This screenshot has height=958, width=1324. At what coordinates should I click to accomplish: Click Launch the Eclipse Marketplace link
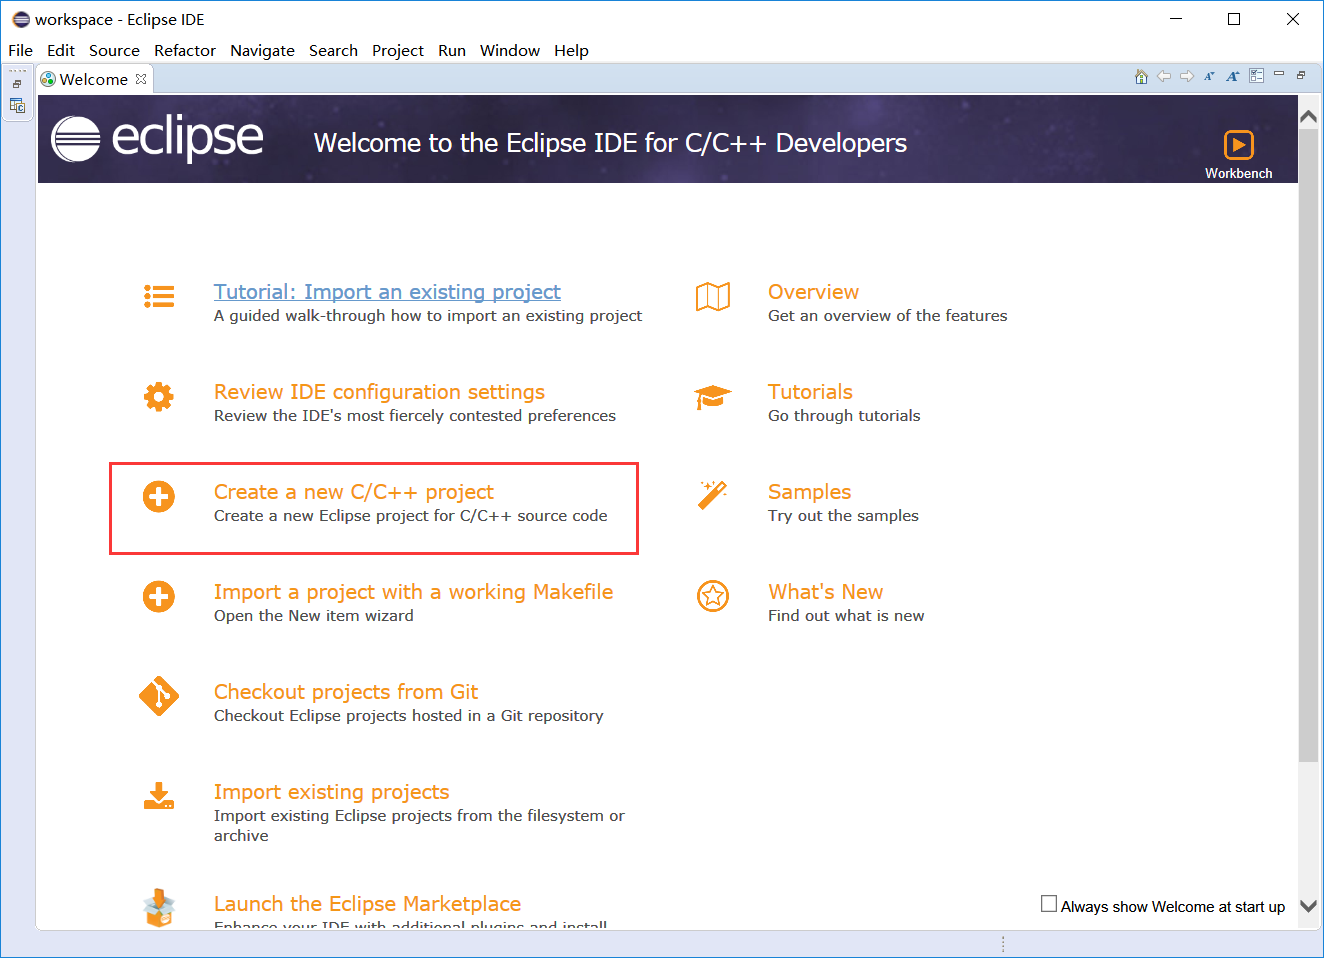[x=367, y=904]
